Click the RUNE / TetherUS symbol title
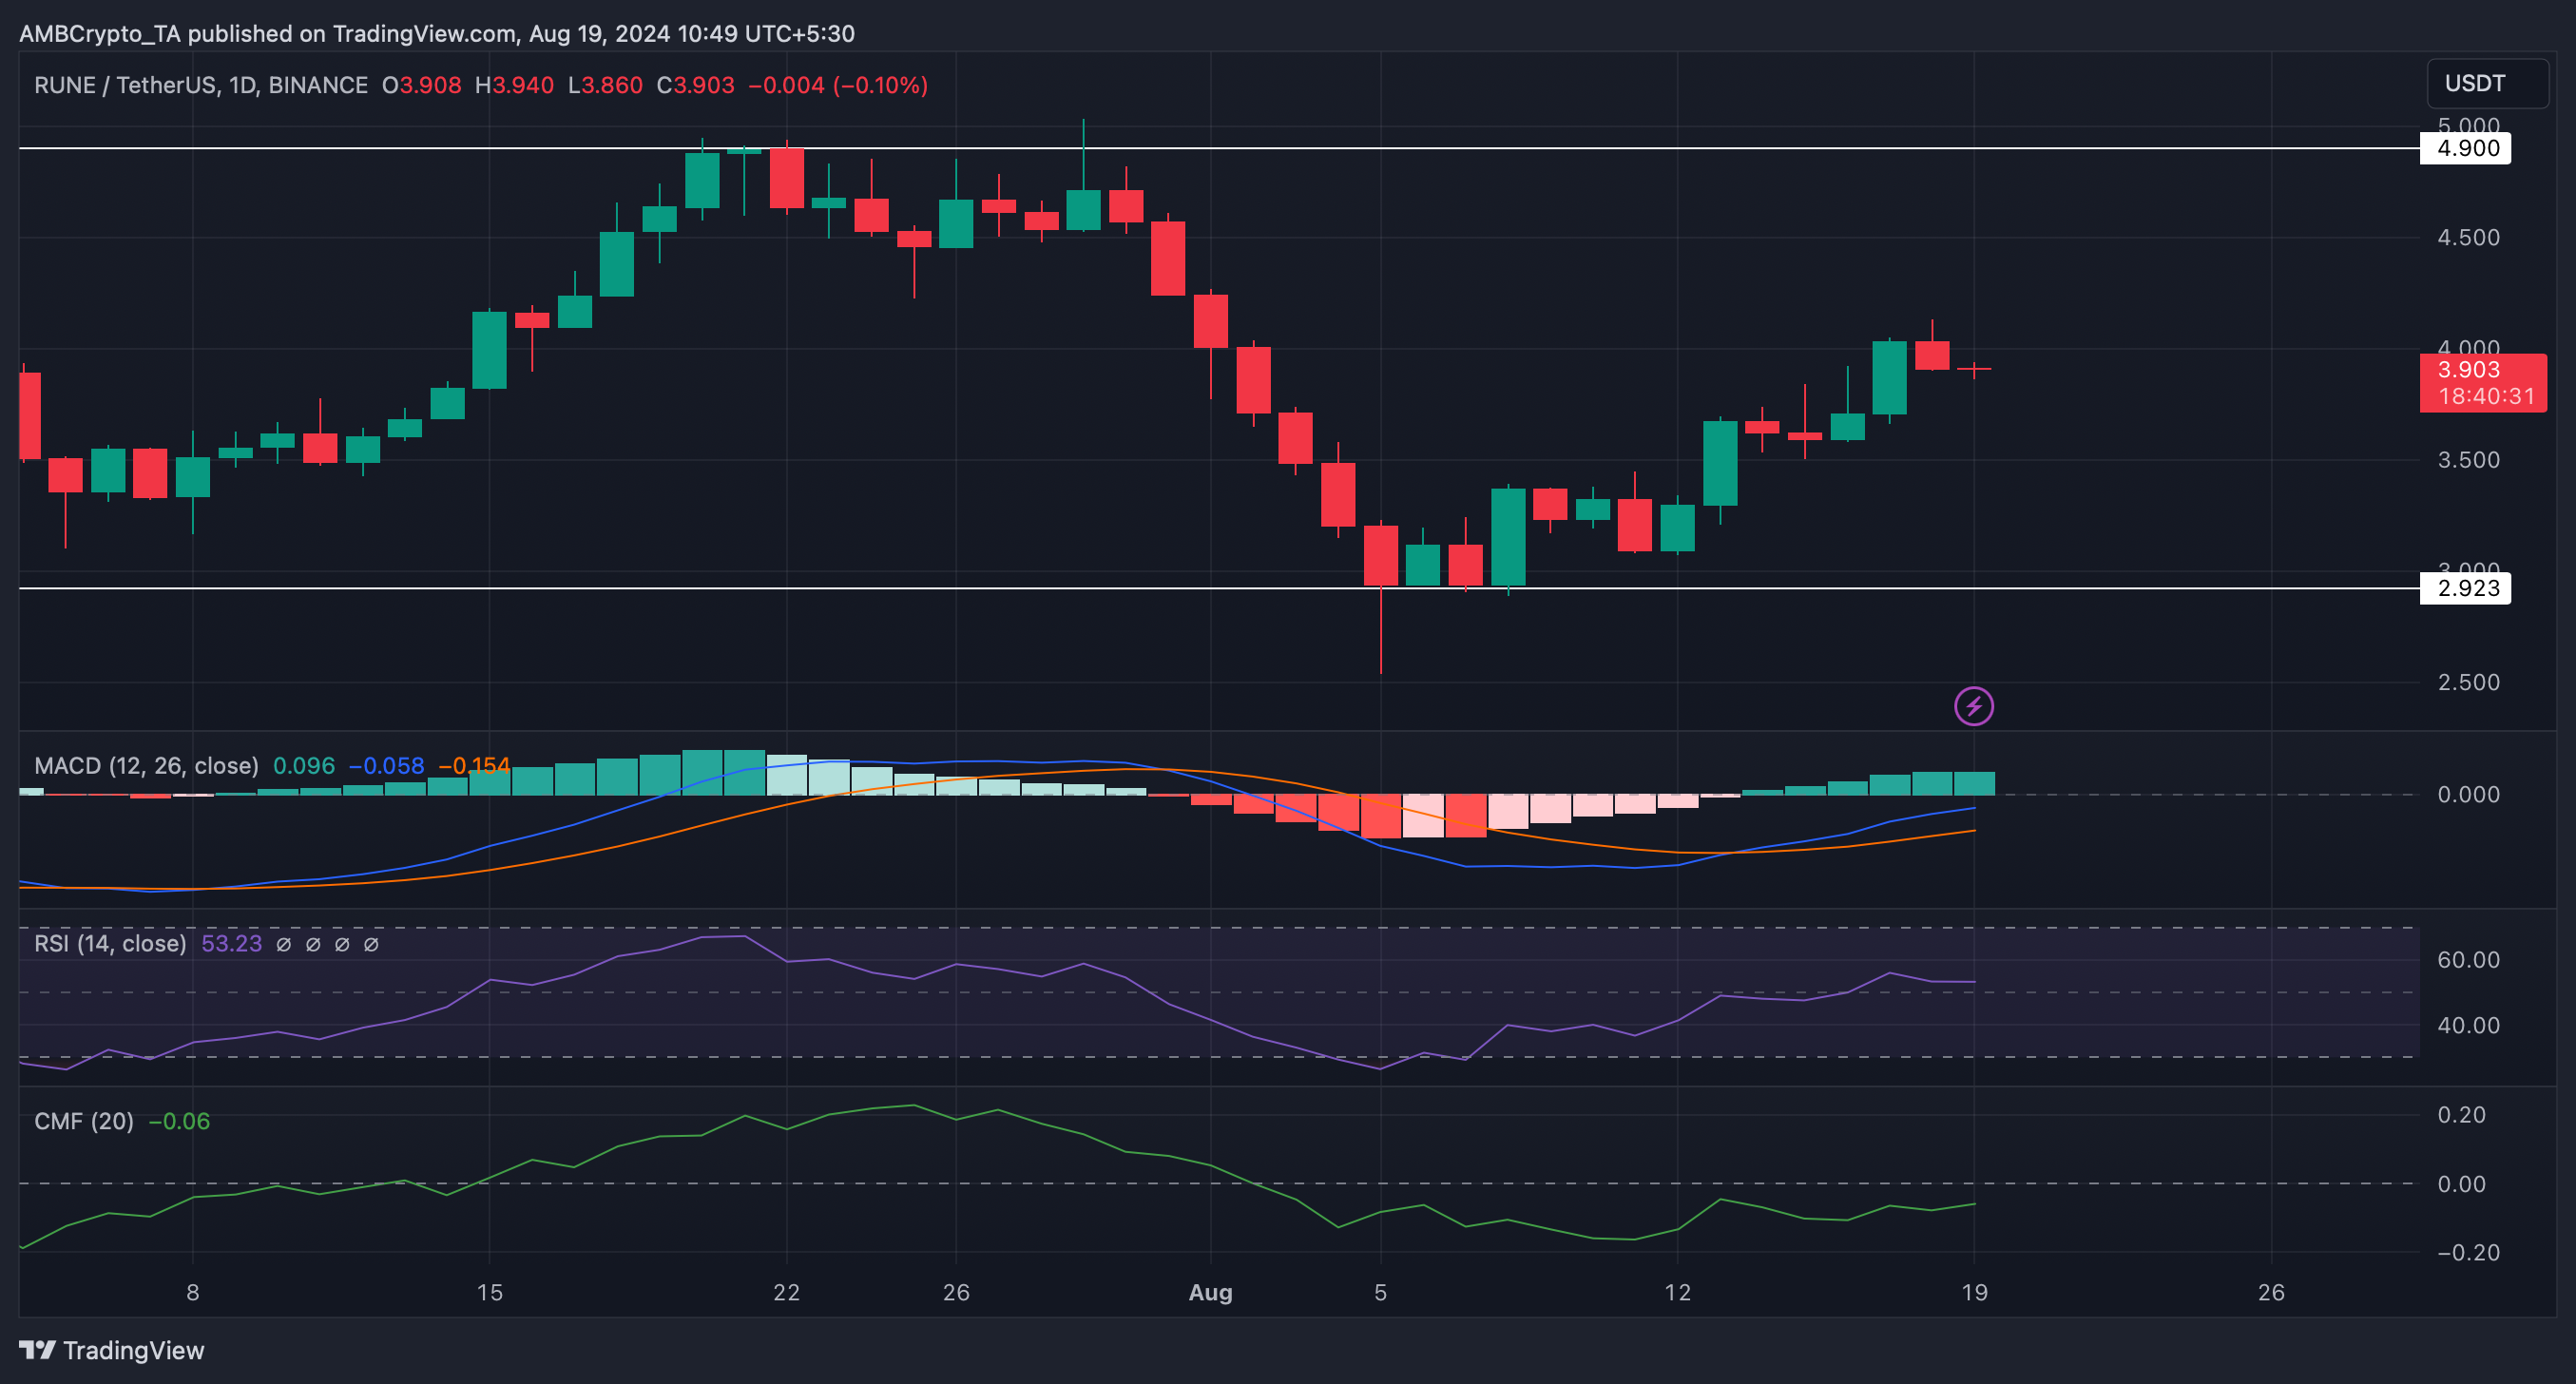The width and height of the screenshot is (2576, 1384). [125, 85]
